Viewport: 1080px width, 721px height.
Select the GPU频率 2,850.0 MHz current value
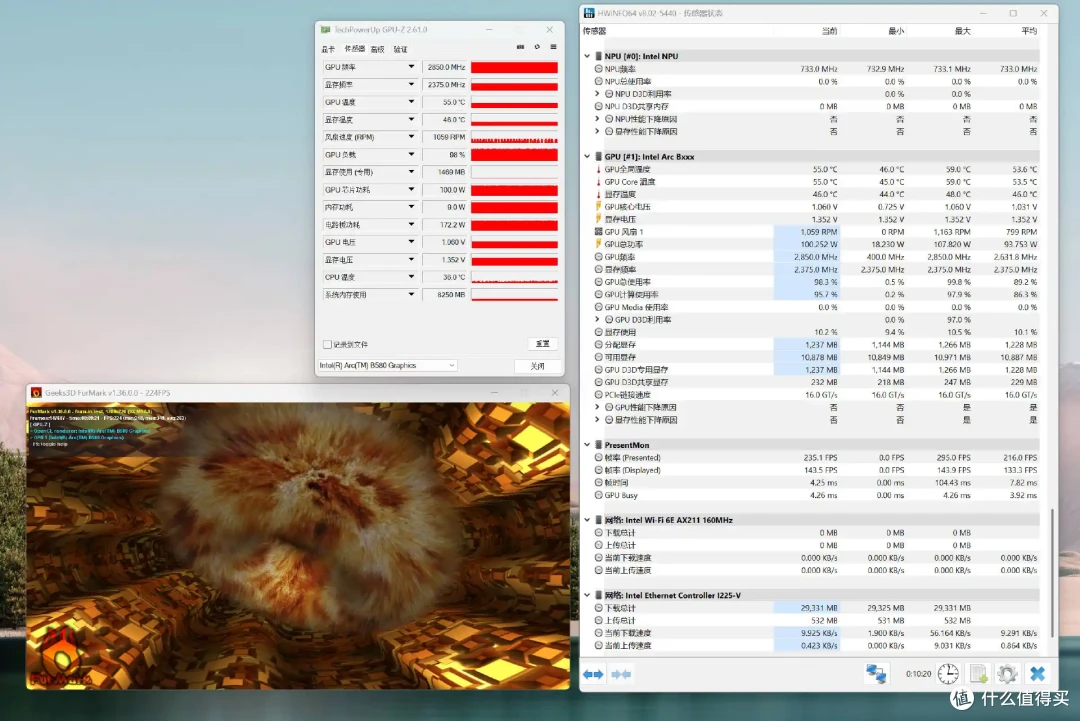(816, 257)
